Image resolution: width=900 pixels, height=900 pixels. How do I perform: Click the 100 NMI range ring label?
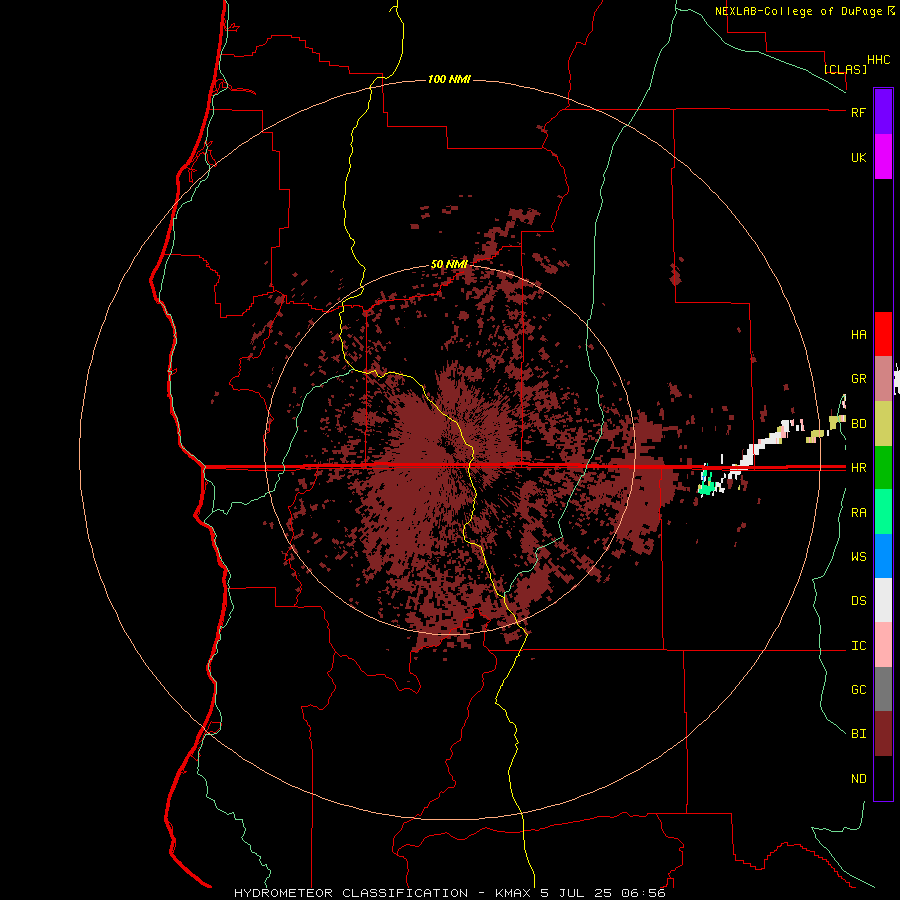[449, 79]
